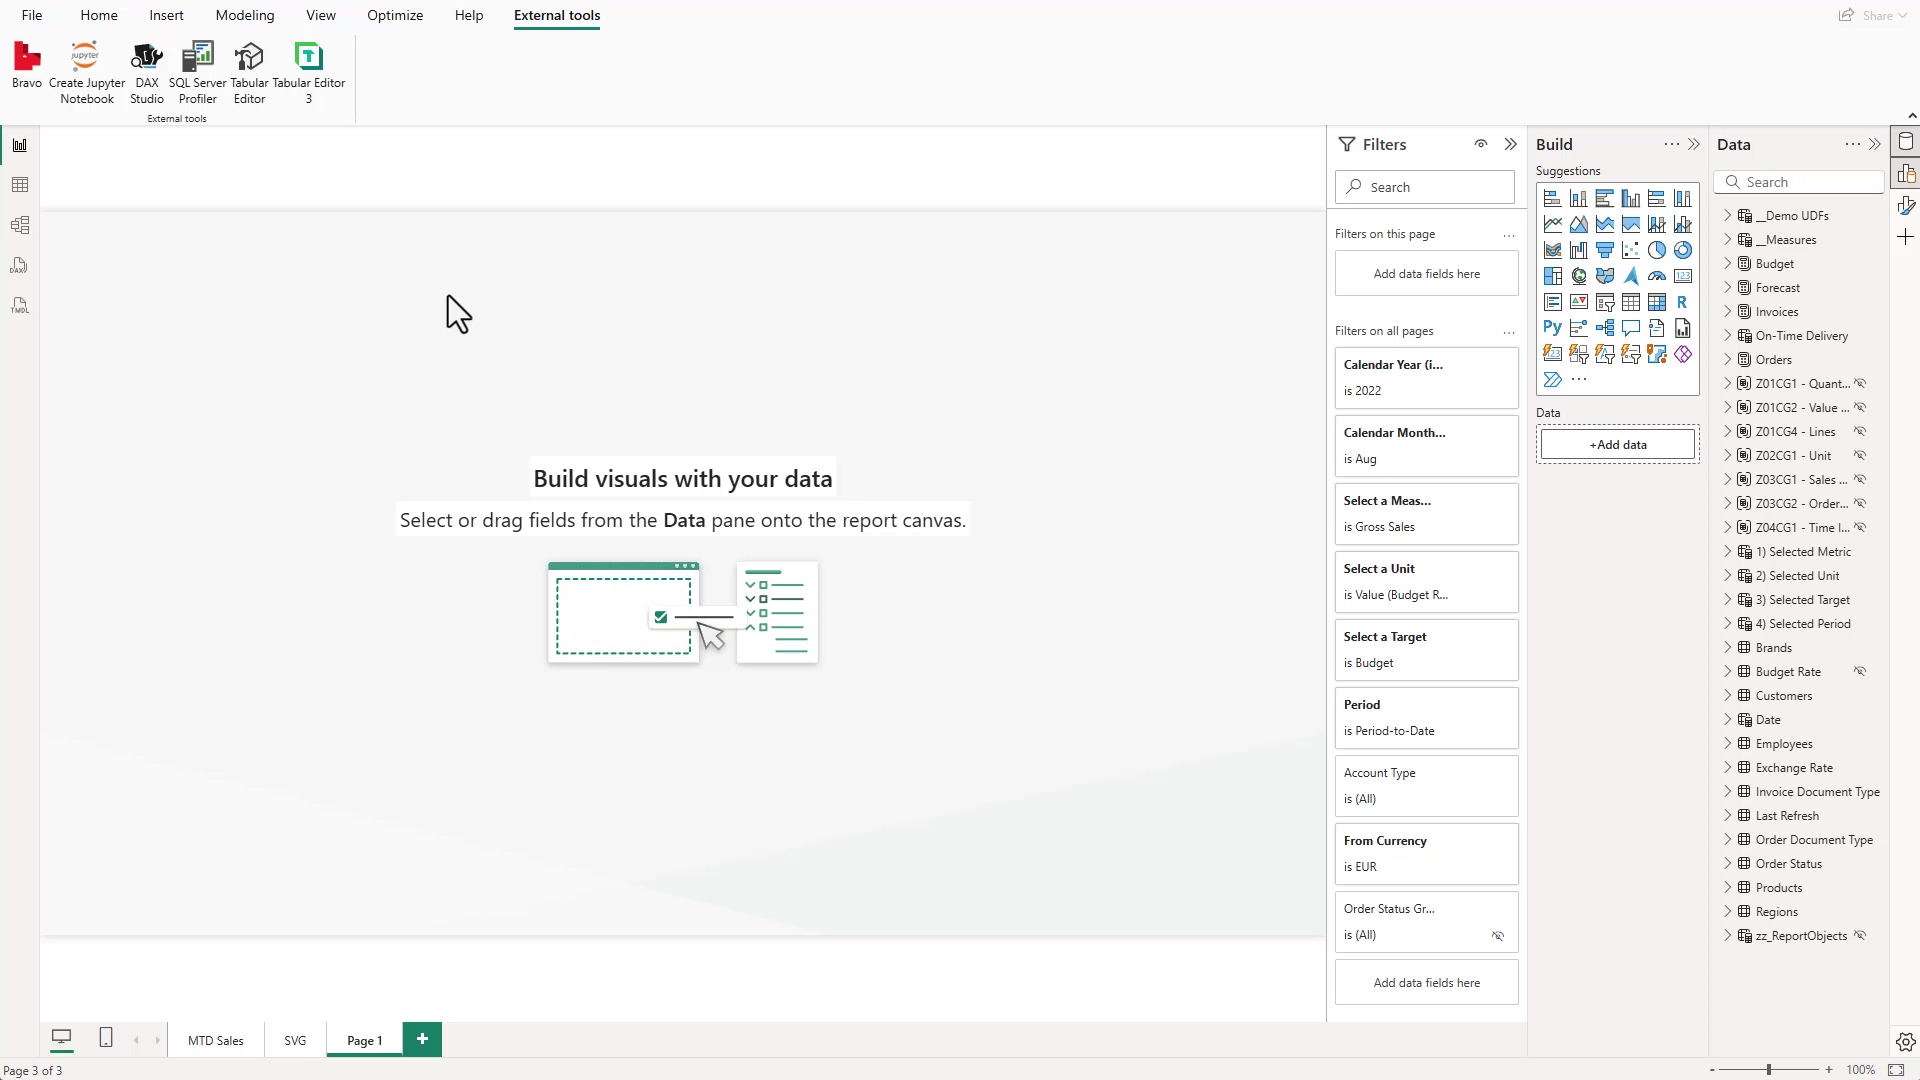Viewport: 1920px width, 1080px height.
Task: Switch to SVG page tab
Action: tap(295, 1040)
